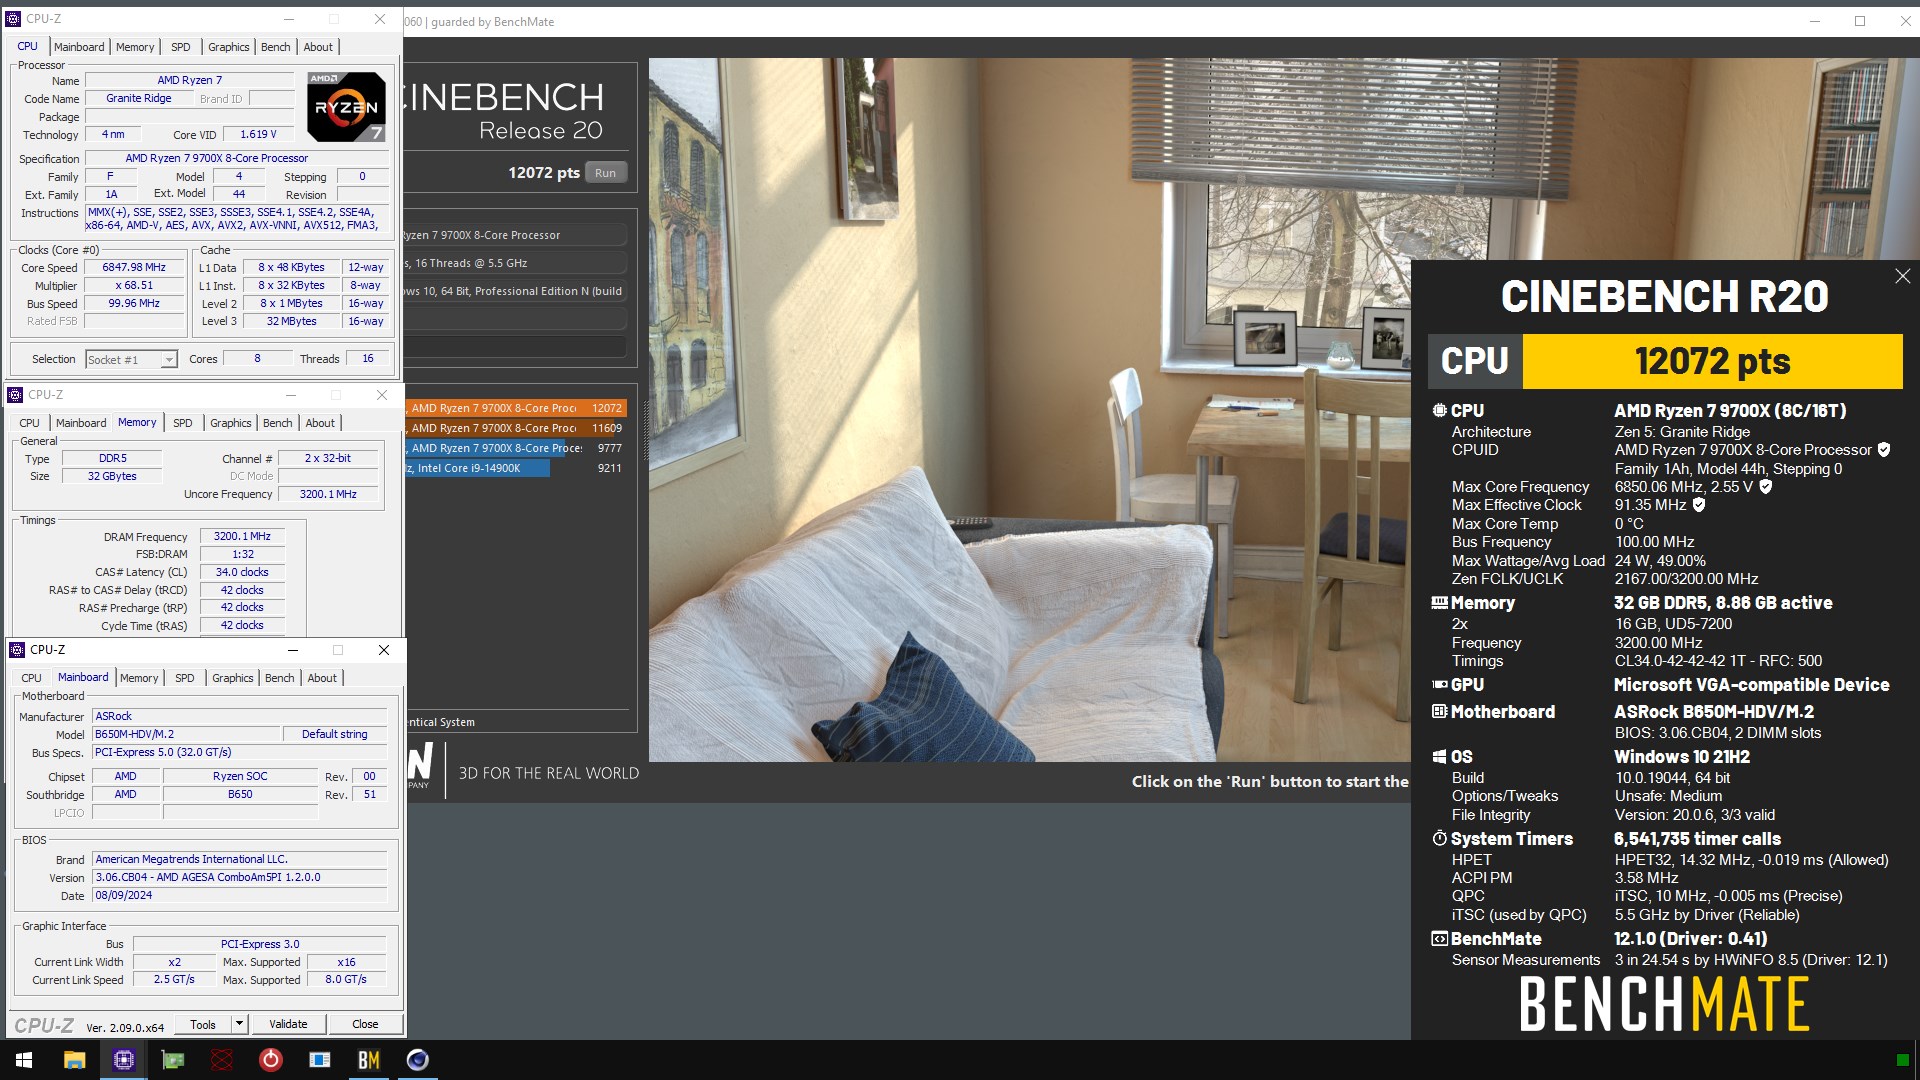This screenshot has height=1080, width=1920.
Task: Open the green graphics card taskbar app
Action: click(x=172, y=1060)
